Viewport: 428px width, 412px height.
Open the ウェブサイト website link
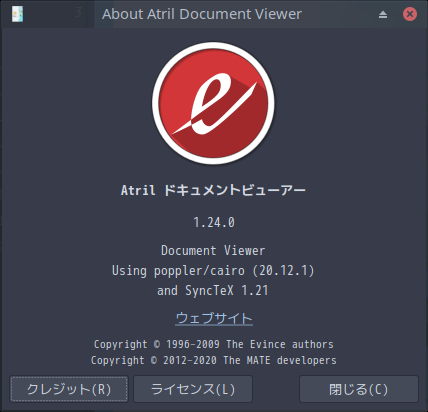point(214,318)
